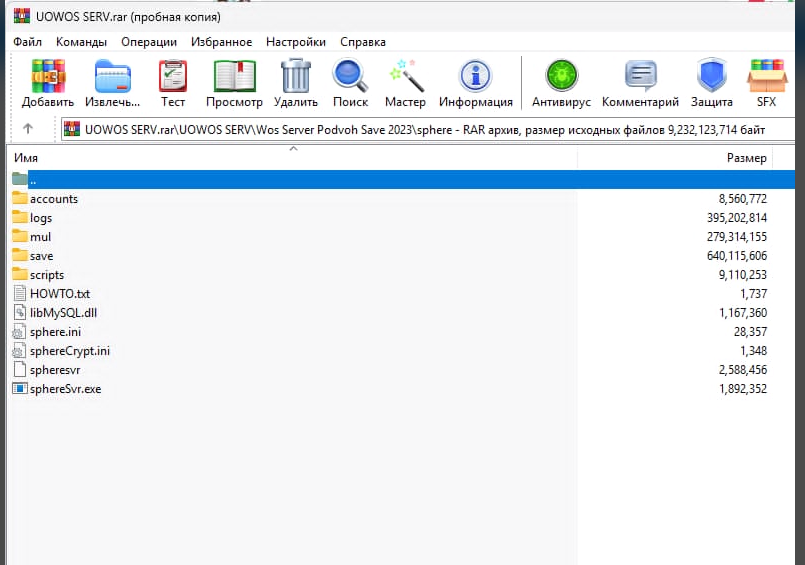805x565 pixels.
Task: Select the scripts folder icon
Action: (20, 274)
